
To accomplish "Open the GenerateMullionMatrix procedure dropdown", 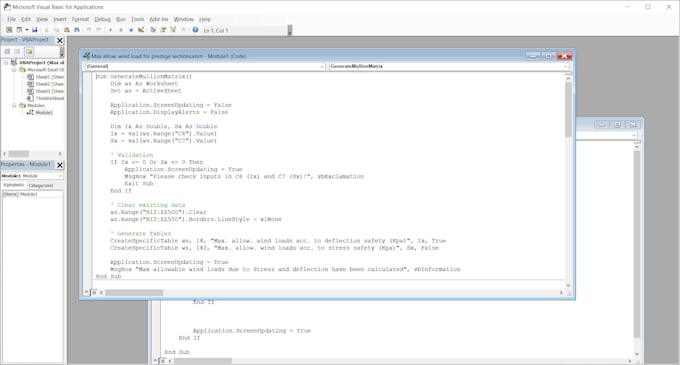I will (x=448, y=66).
